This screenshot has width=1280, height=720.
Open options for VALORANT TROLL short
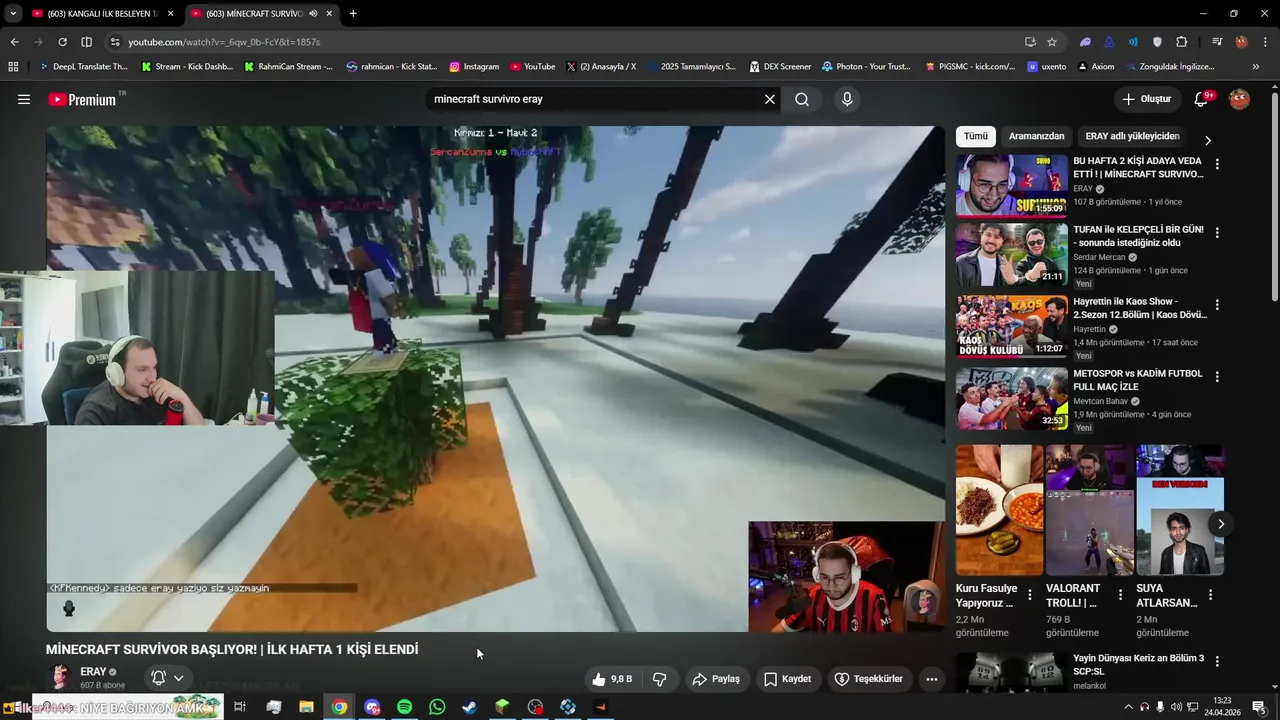click(1120, 595)
